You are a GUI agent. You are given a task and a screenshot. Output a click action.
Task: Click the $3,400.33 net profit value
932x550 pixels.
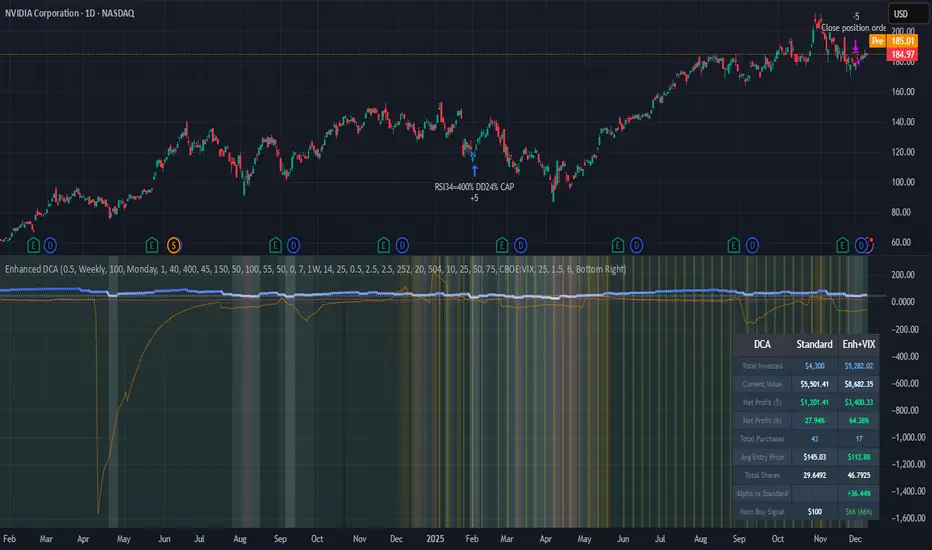(859, 403)
